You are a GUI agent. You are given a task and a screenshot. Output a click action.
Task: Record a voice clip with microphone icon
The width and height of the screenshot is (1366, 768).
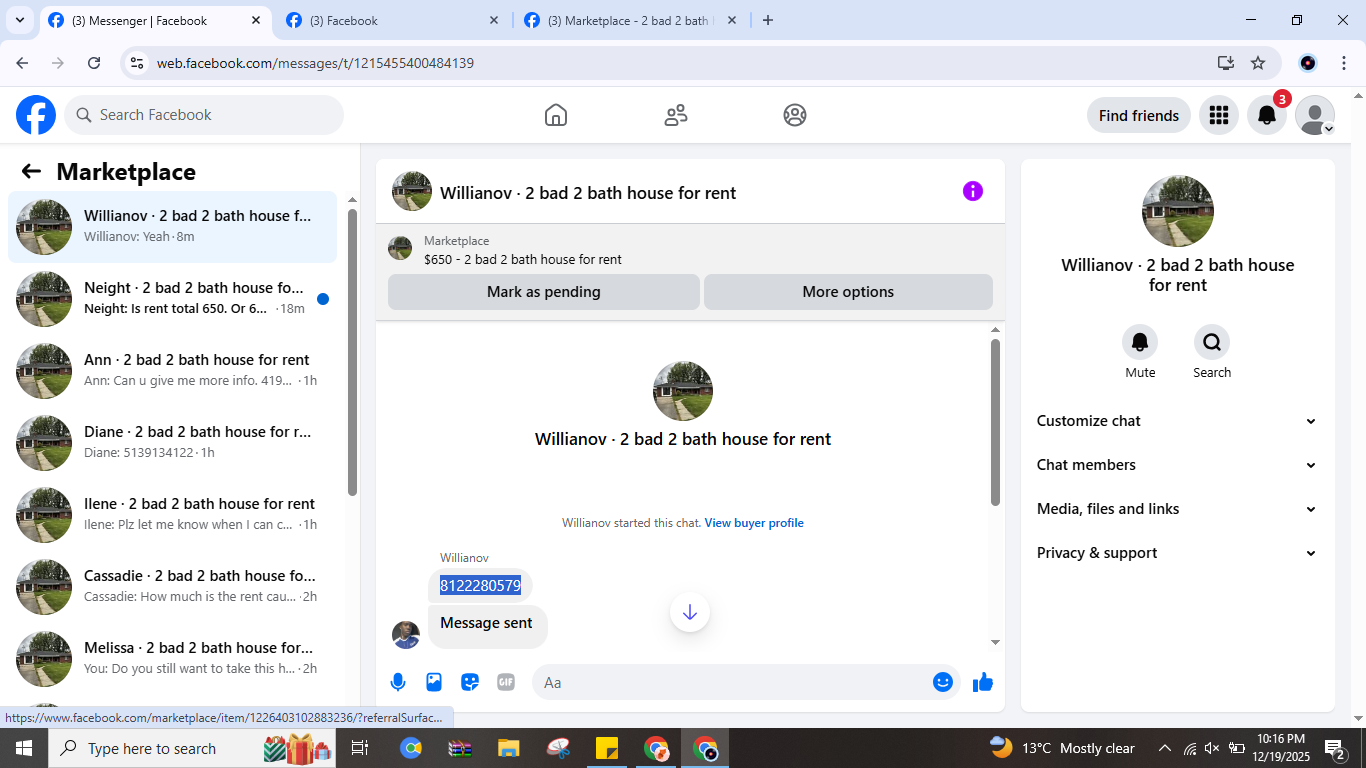398,682
